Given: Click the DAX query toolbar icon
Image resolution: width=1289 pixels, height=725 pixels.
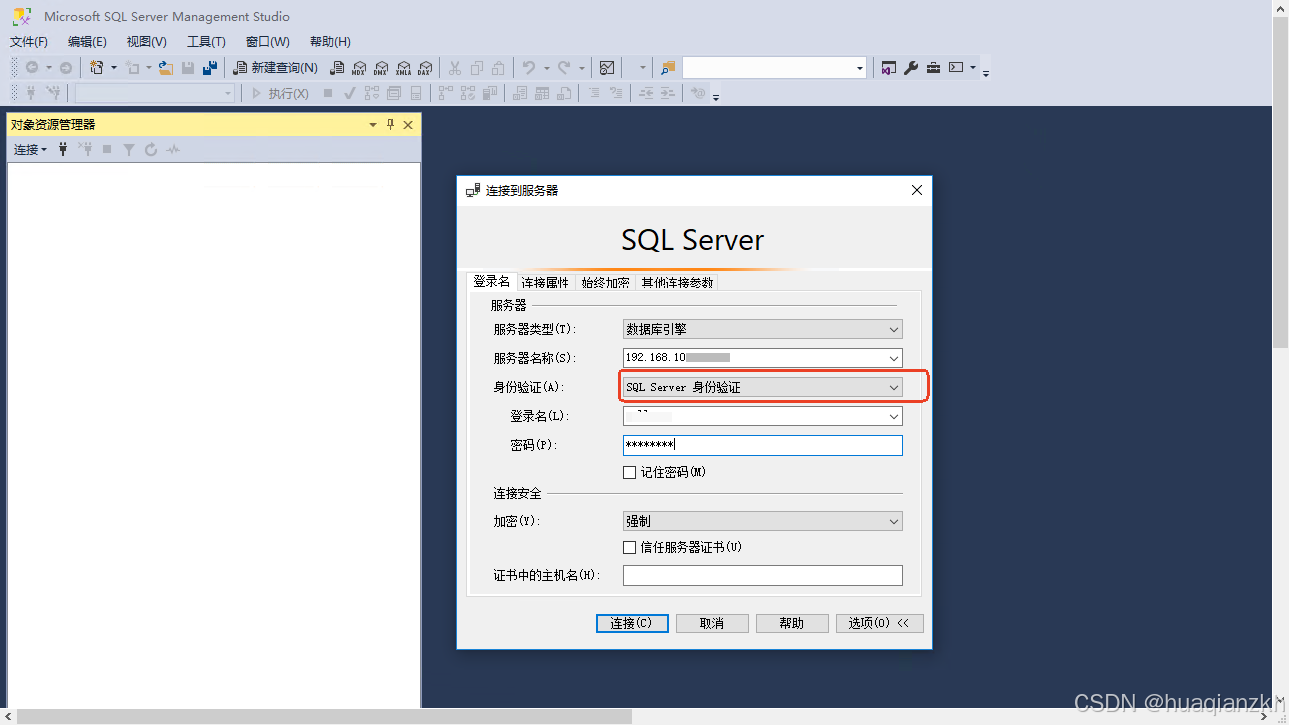Looking at the screenshot, I should click(x=425, y=68).
